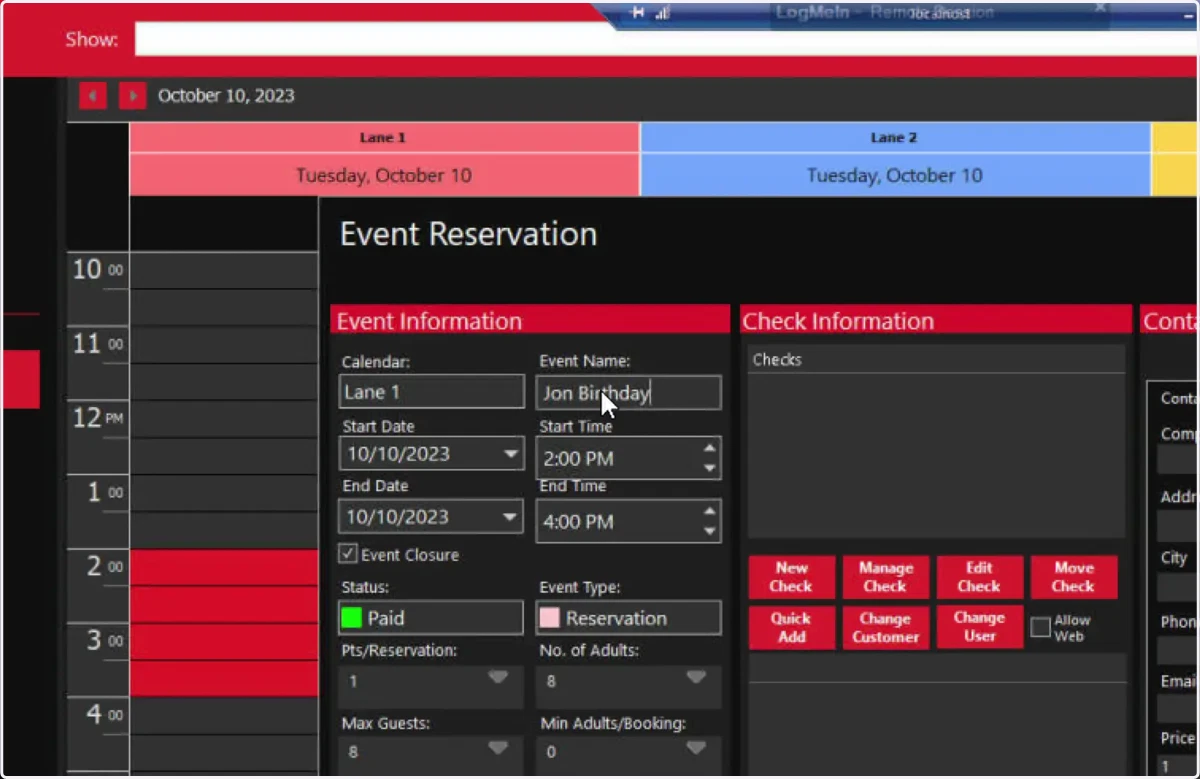Viewport: 1200px width, 779px height.
Task: Click the pink Reservation color swatch
Action: pyautogui.click(x=549, y=618)
